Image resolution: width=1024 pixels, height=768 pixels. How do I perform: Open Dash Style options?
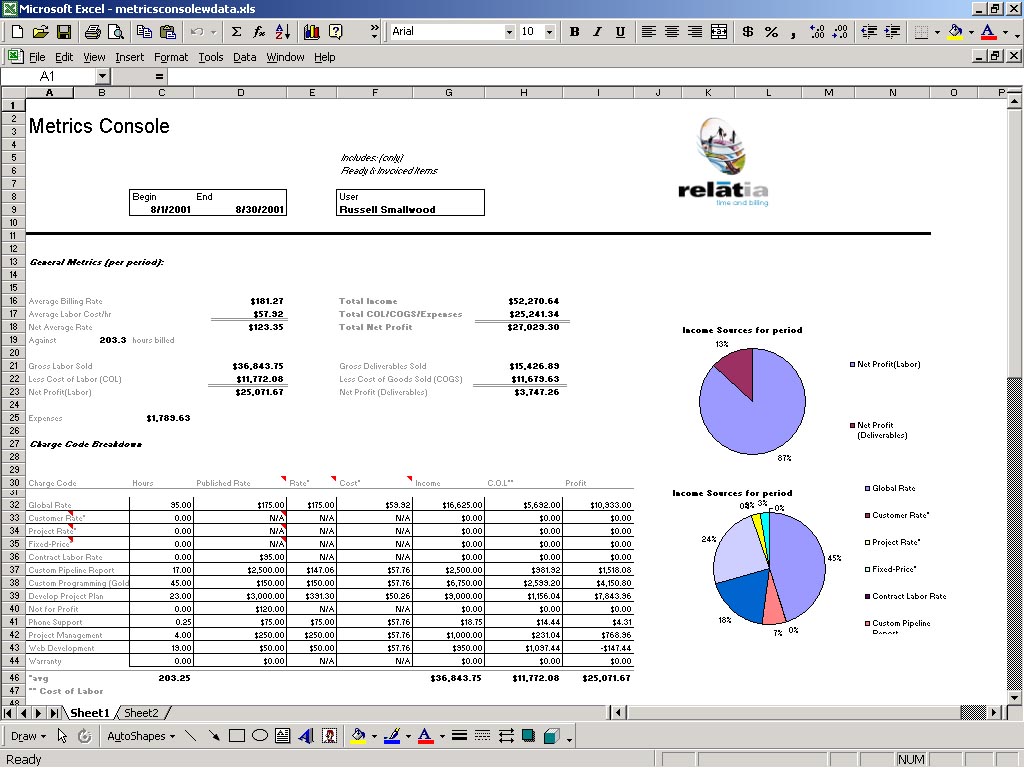483,736
